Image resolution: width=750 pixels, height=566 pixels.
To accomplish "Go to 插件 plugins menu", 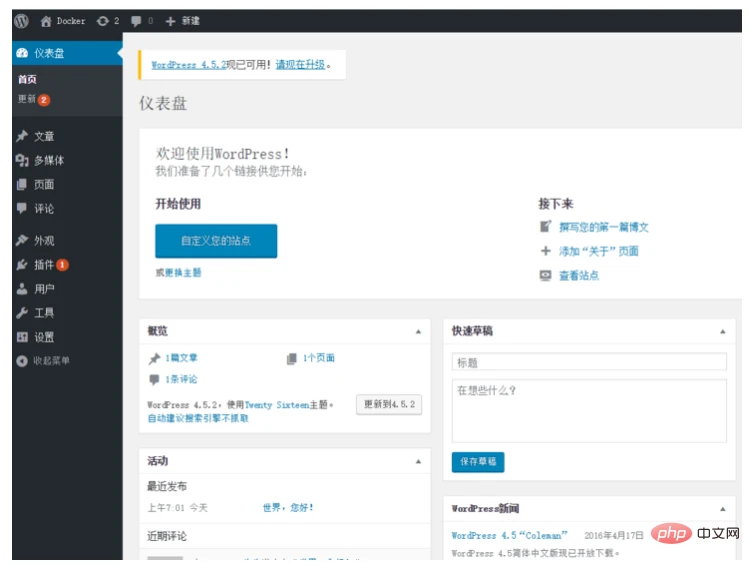I will [x=43, y=265].
